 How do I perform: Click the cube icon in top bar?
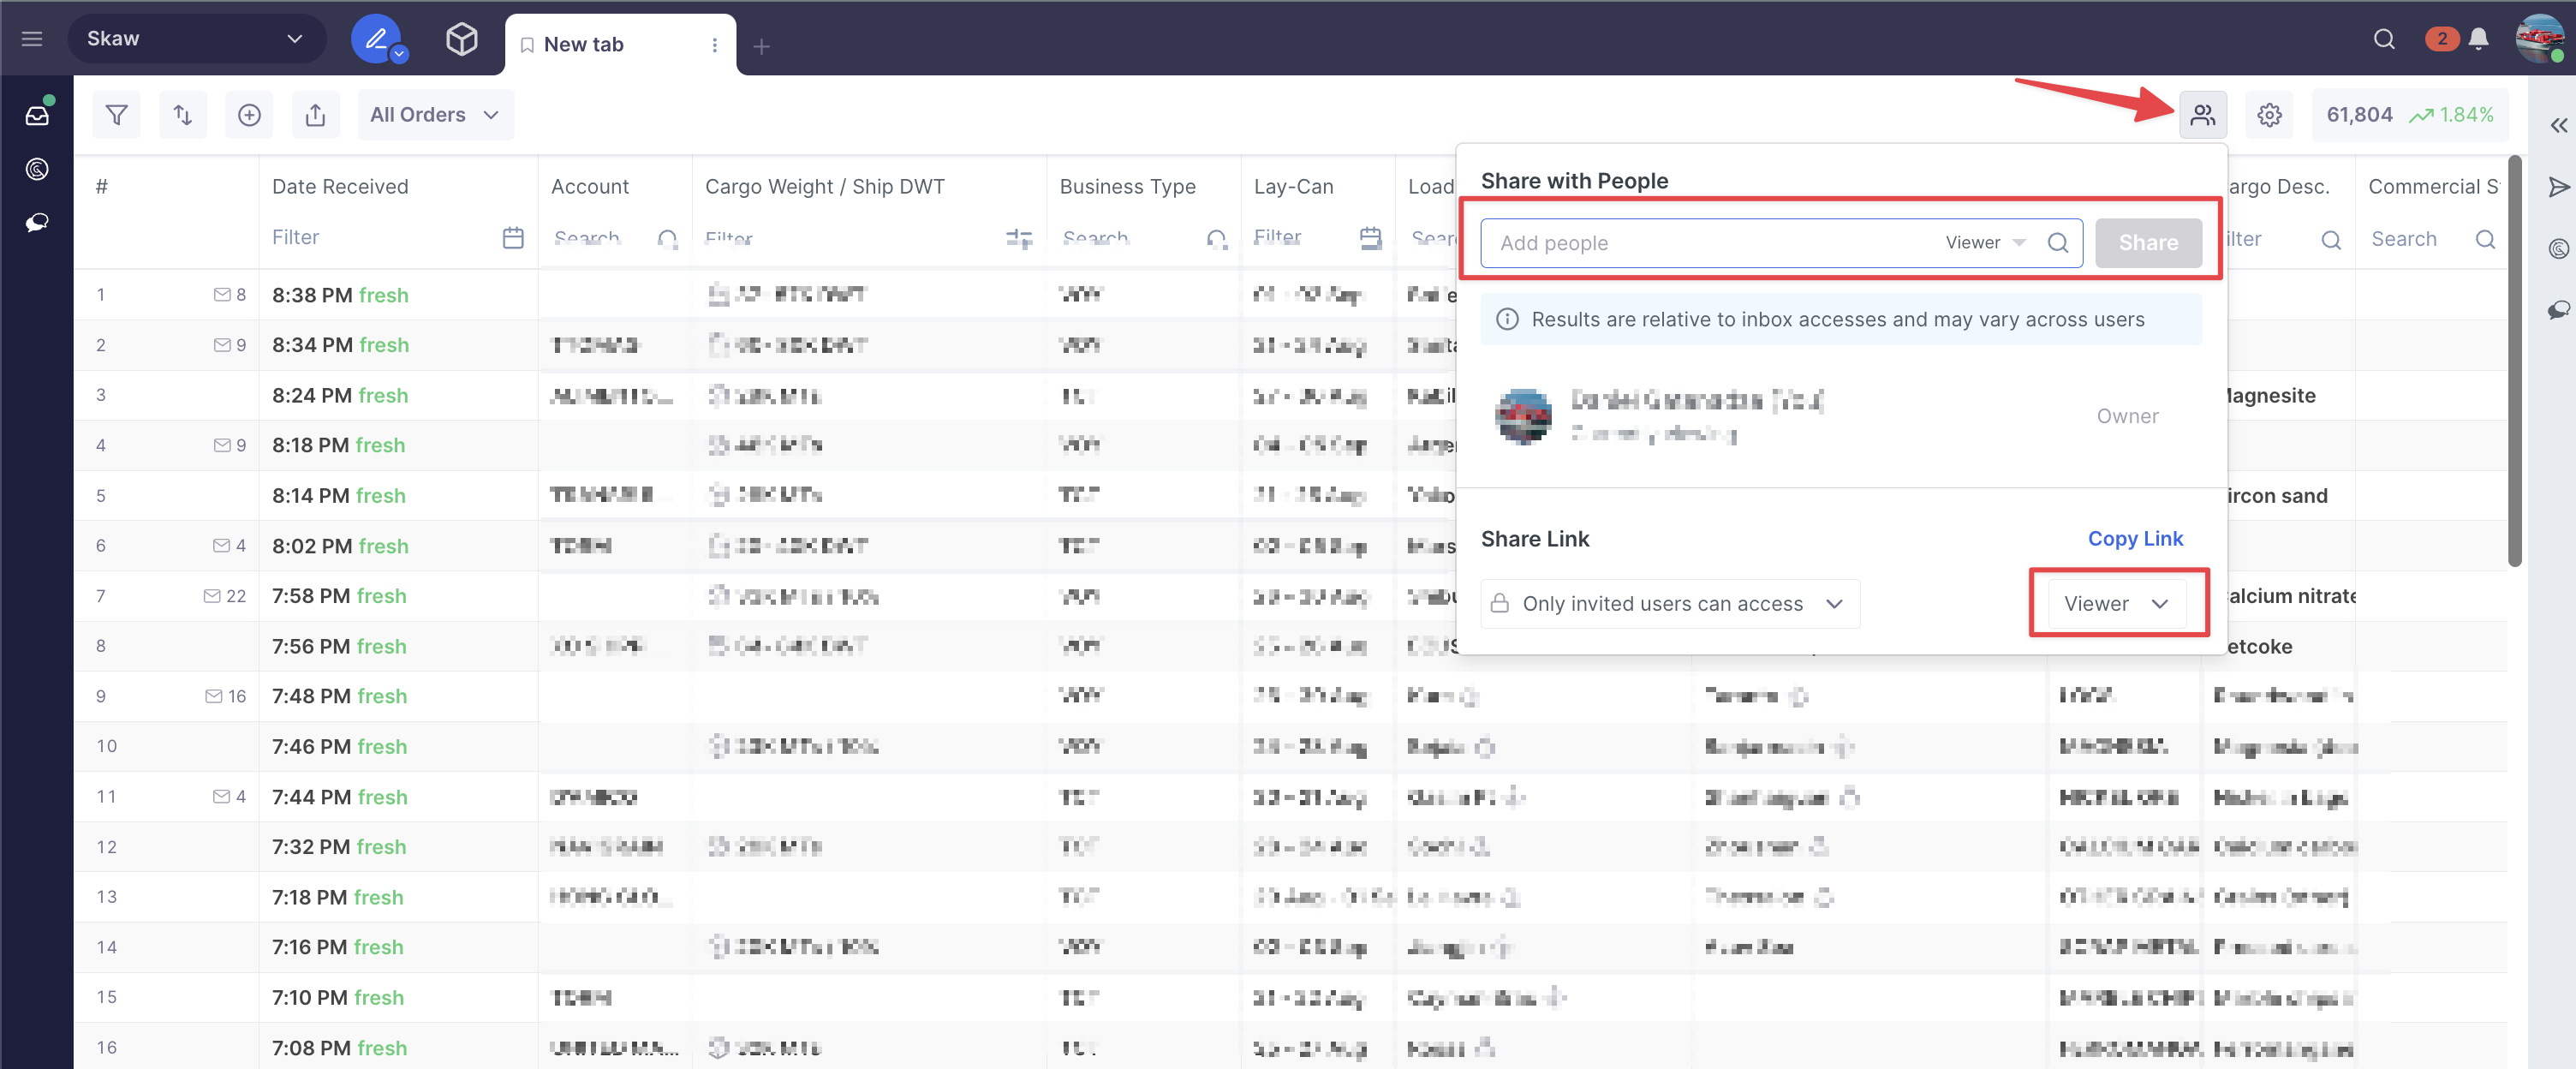click(x=461, y=39)
